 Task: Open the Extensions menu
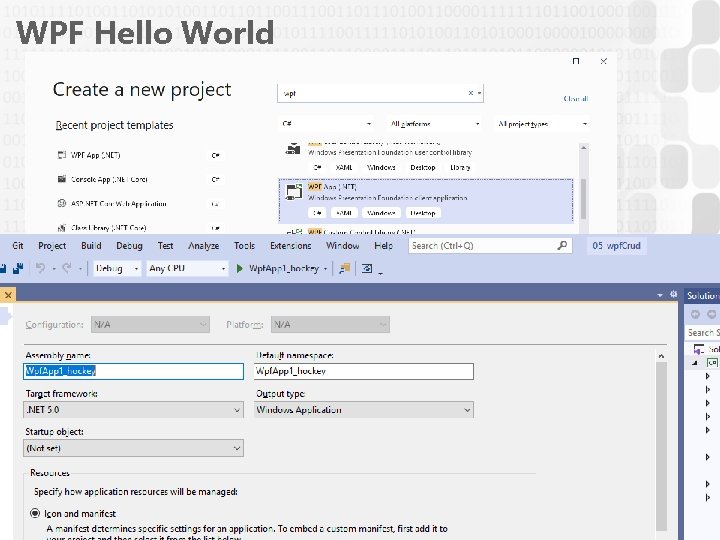tap(290, 246)
